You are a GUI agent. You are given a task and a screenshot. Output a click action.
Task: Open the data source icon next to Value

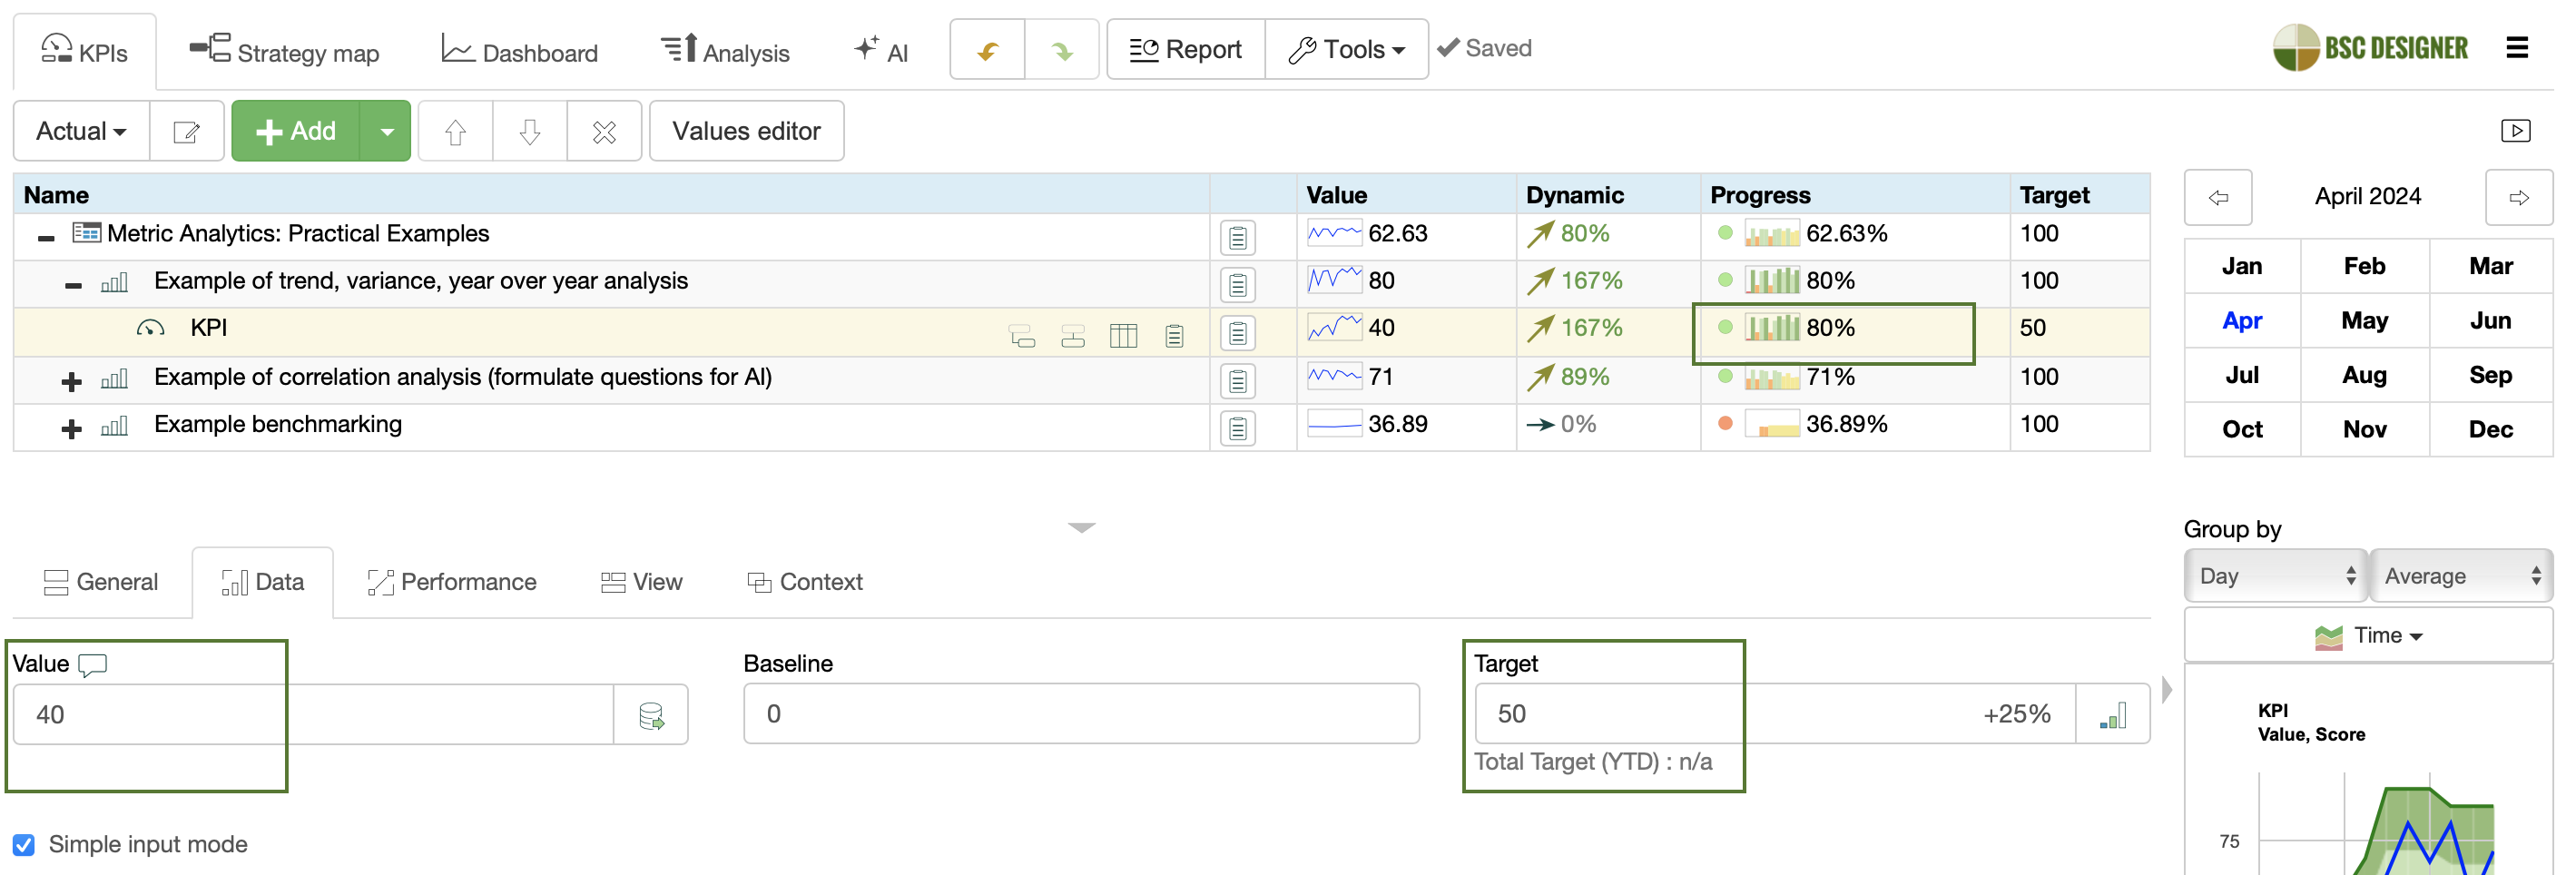pyautogui.click(x=651, y=713)
